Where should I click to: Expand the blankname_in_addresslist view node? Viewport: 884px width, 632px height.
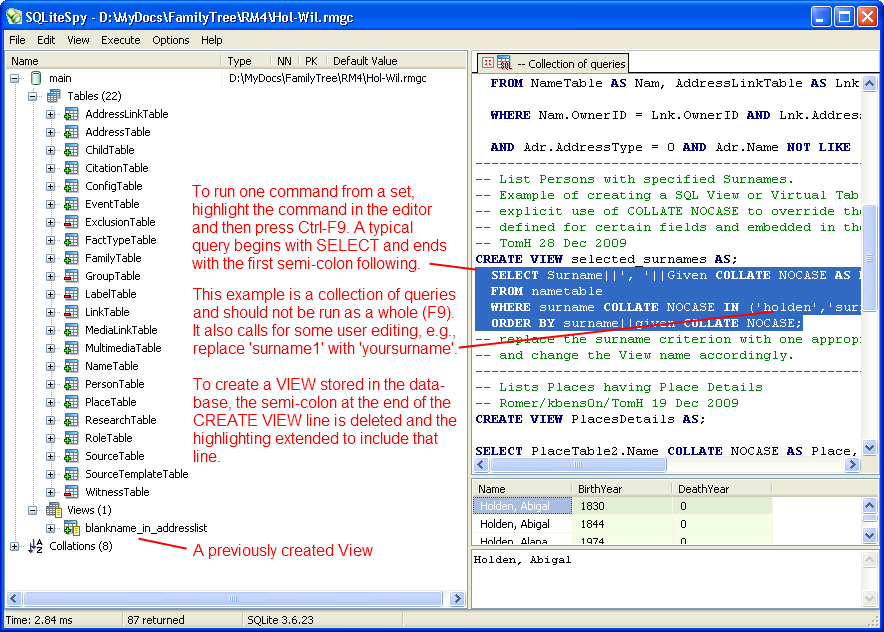[51, 529]
